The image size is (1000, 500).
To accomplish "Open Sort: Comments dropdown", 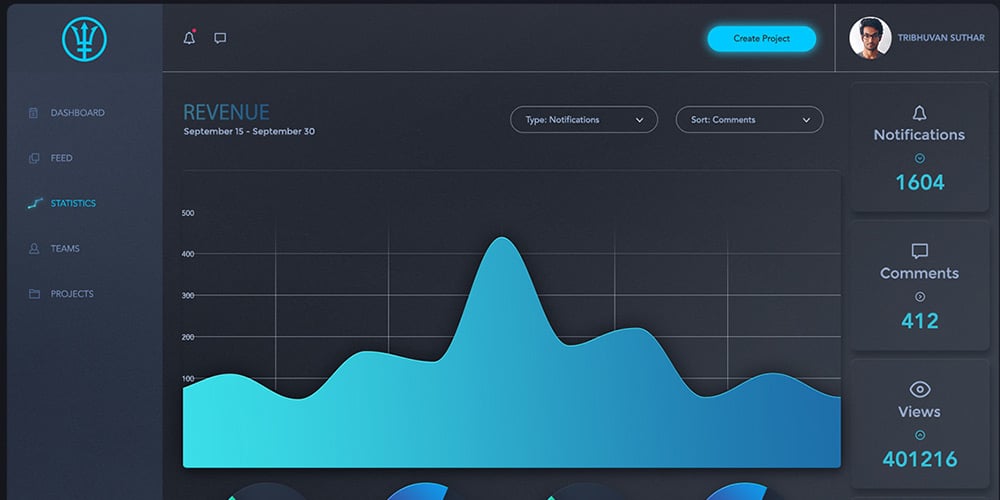I will (749, 119).
